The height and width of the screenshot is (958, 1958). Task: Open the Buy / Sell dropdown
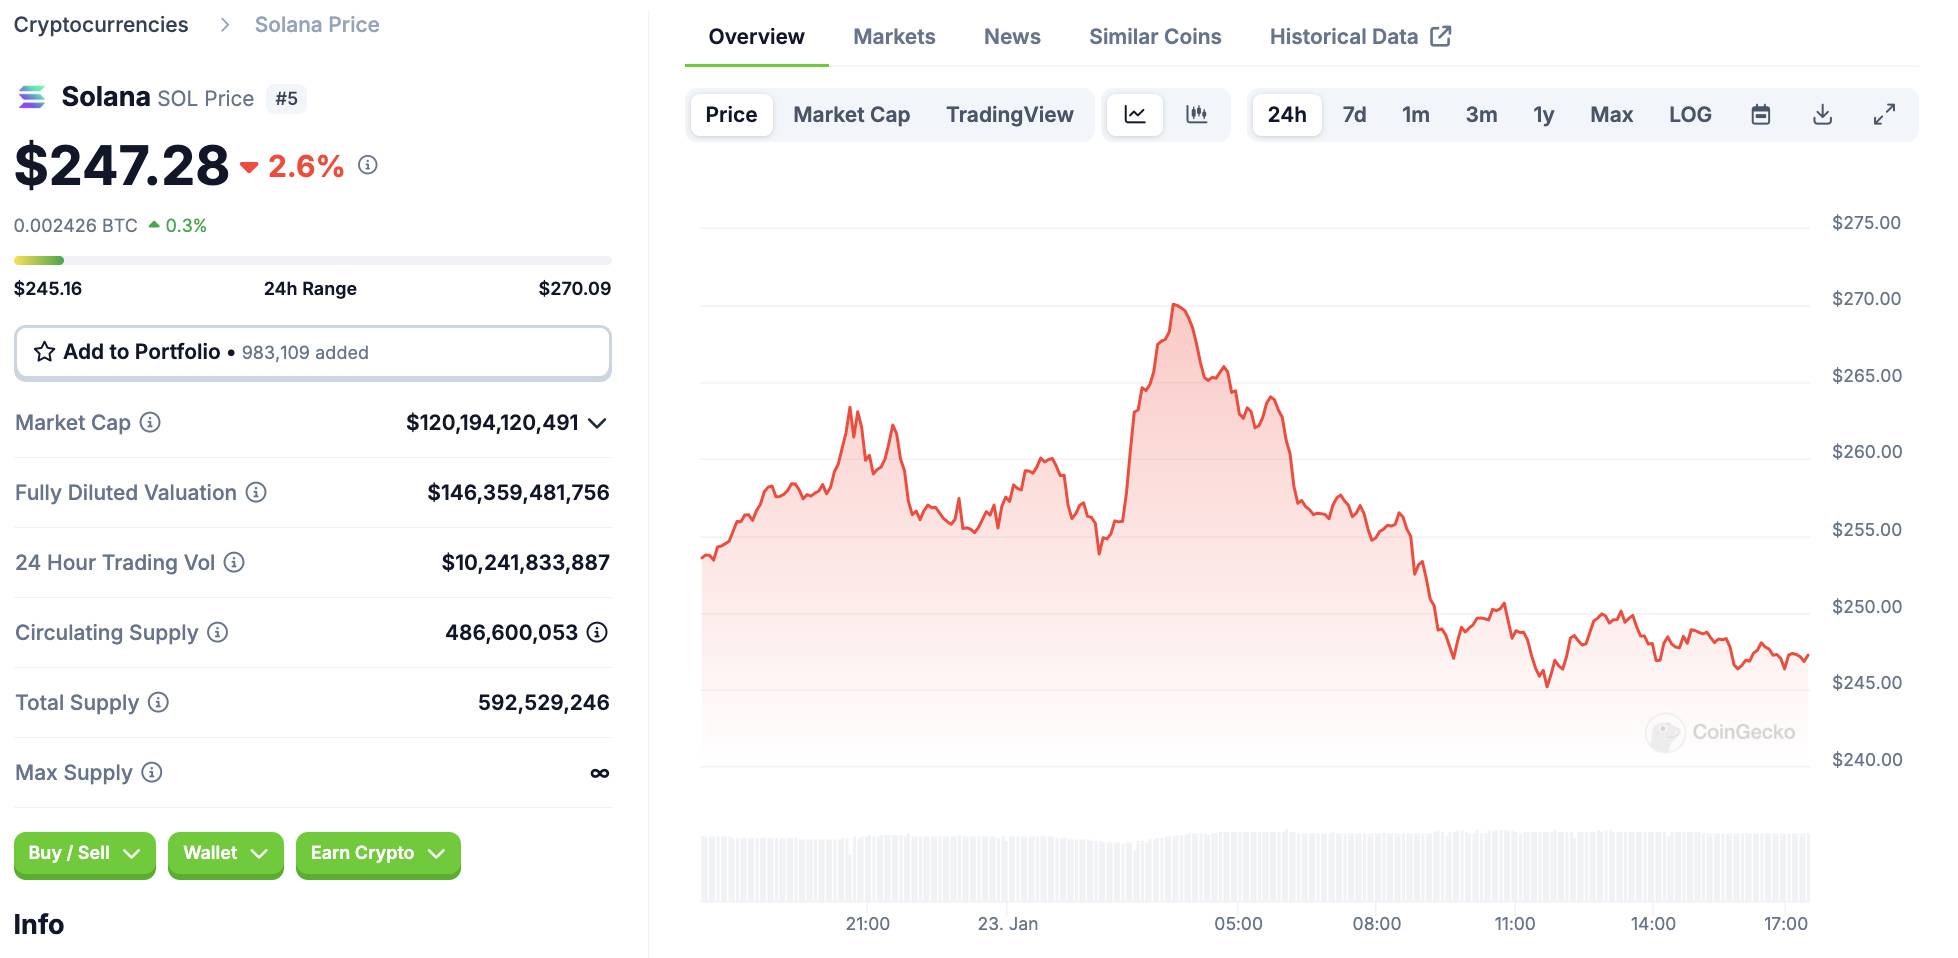point(85,854)
